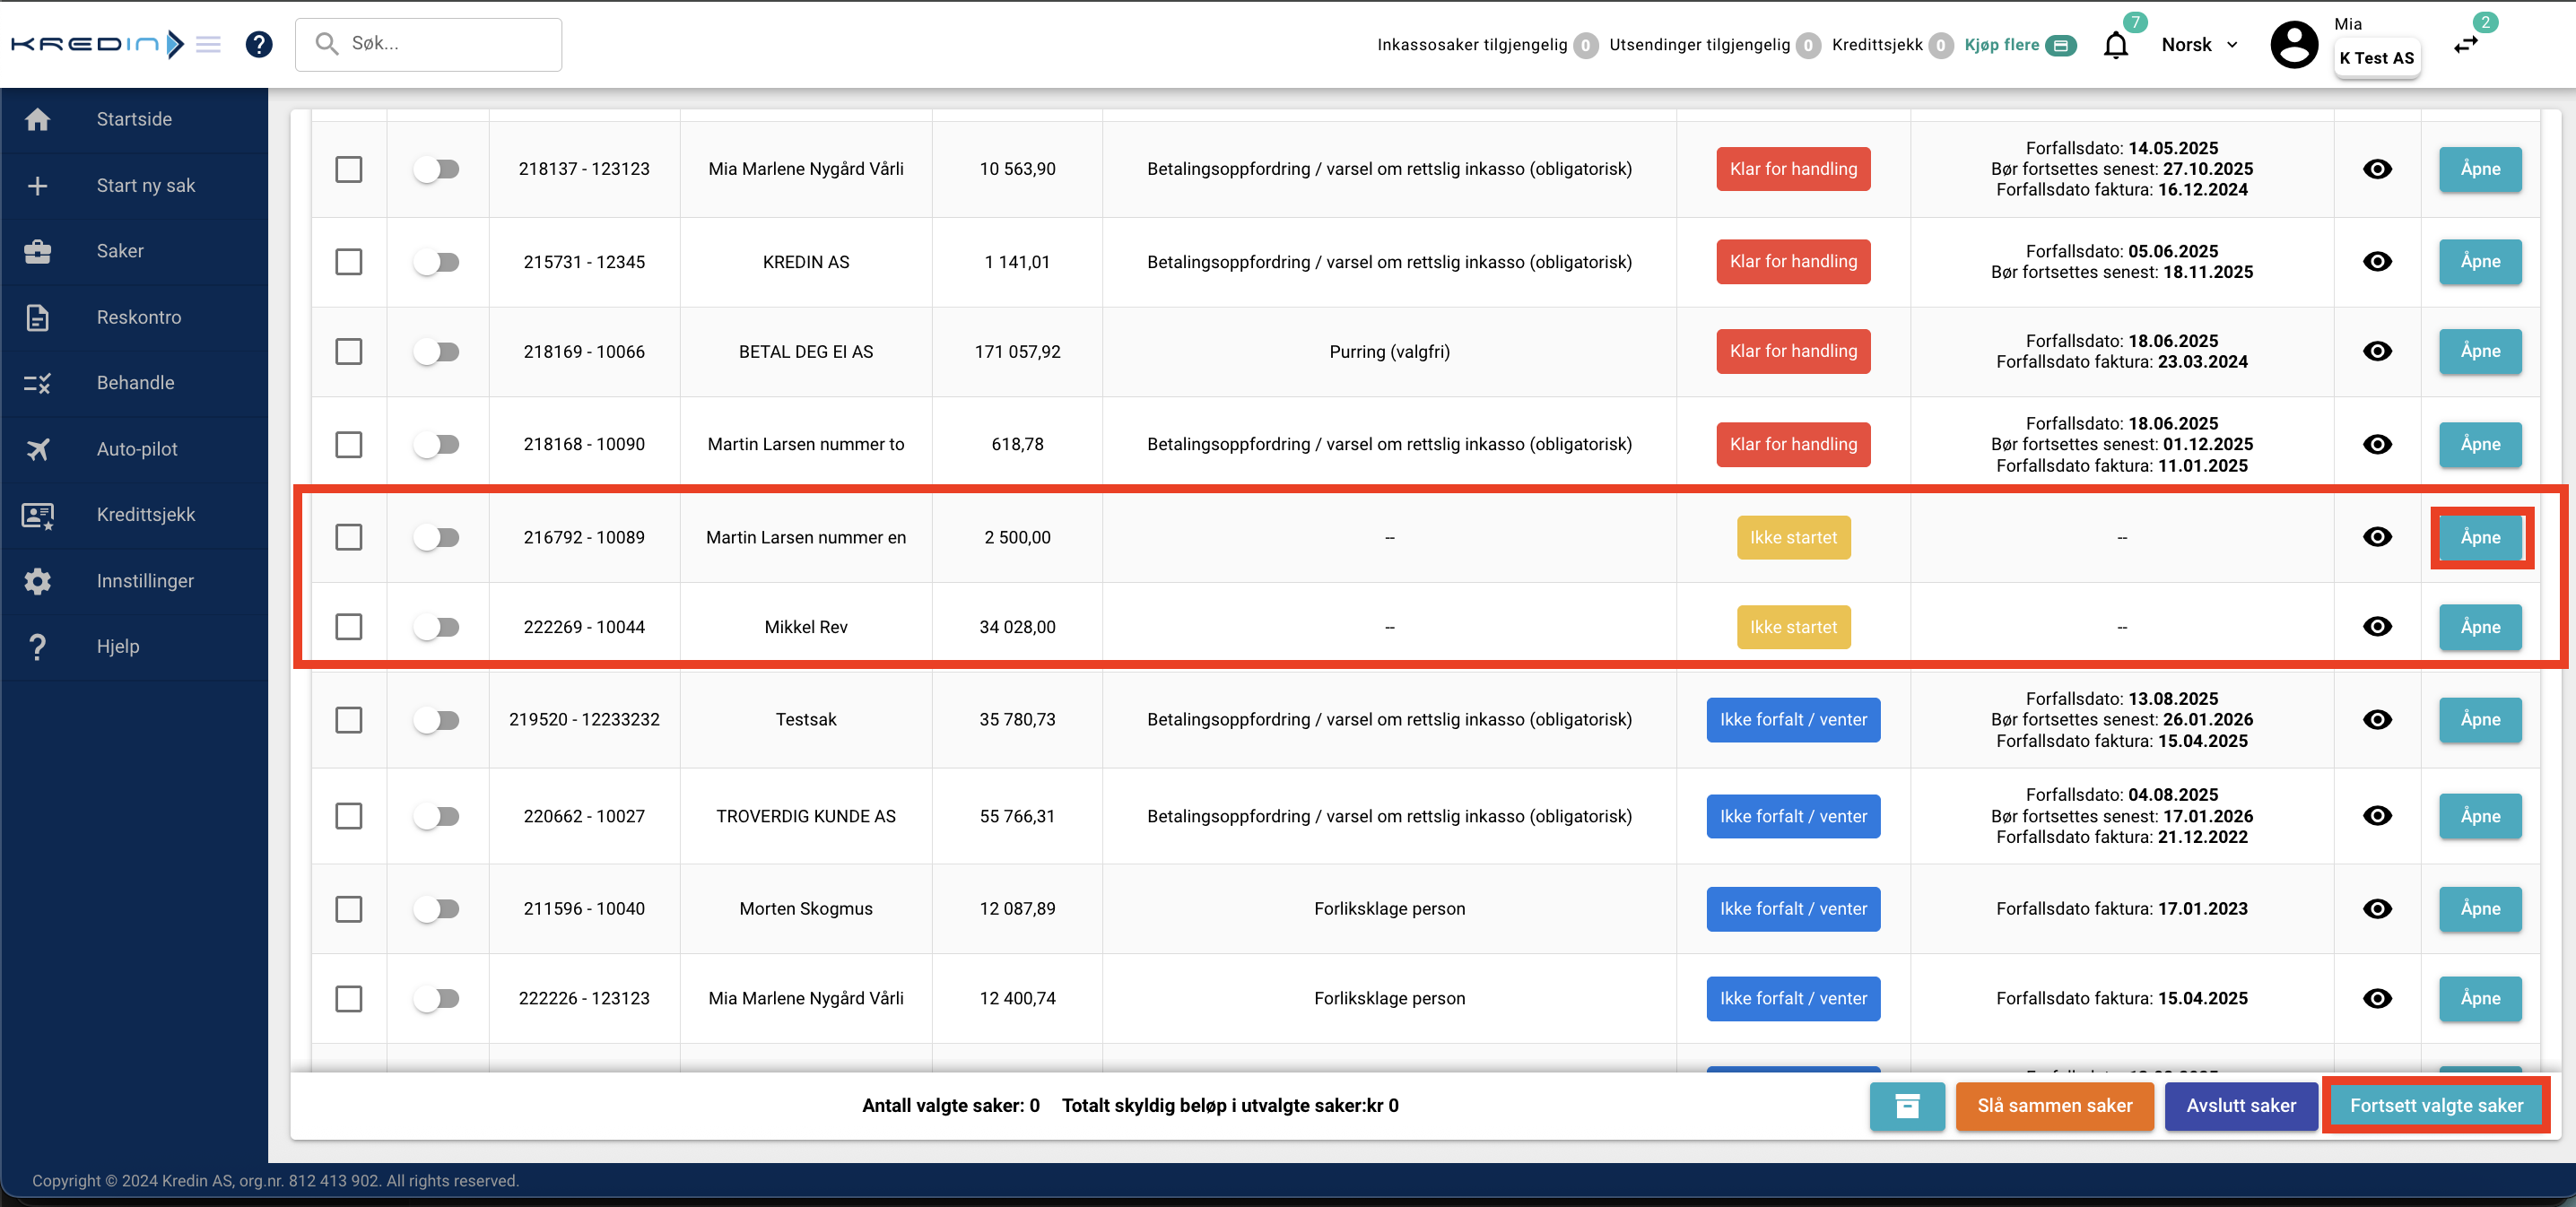Click Fortsett valgte saker button
Screen dimensions: 2576x1207
pyautogui.click(x=2436, y=1106)
